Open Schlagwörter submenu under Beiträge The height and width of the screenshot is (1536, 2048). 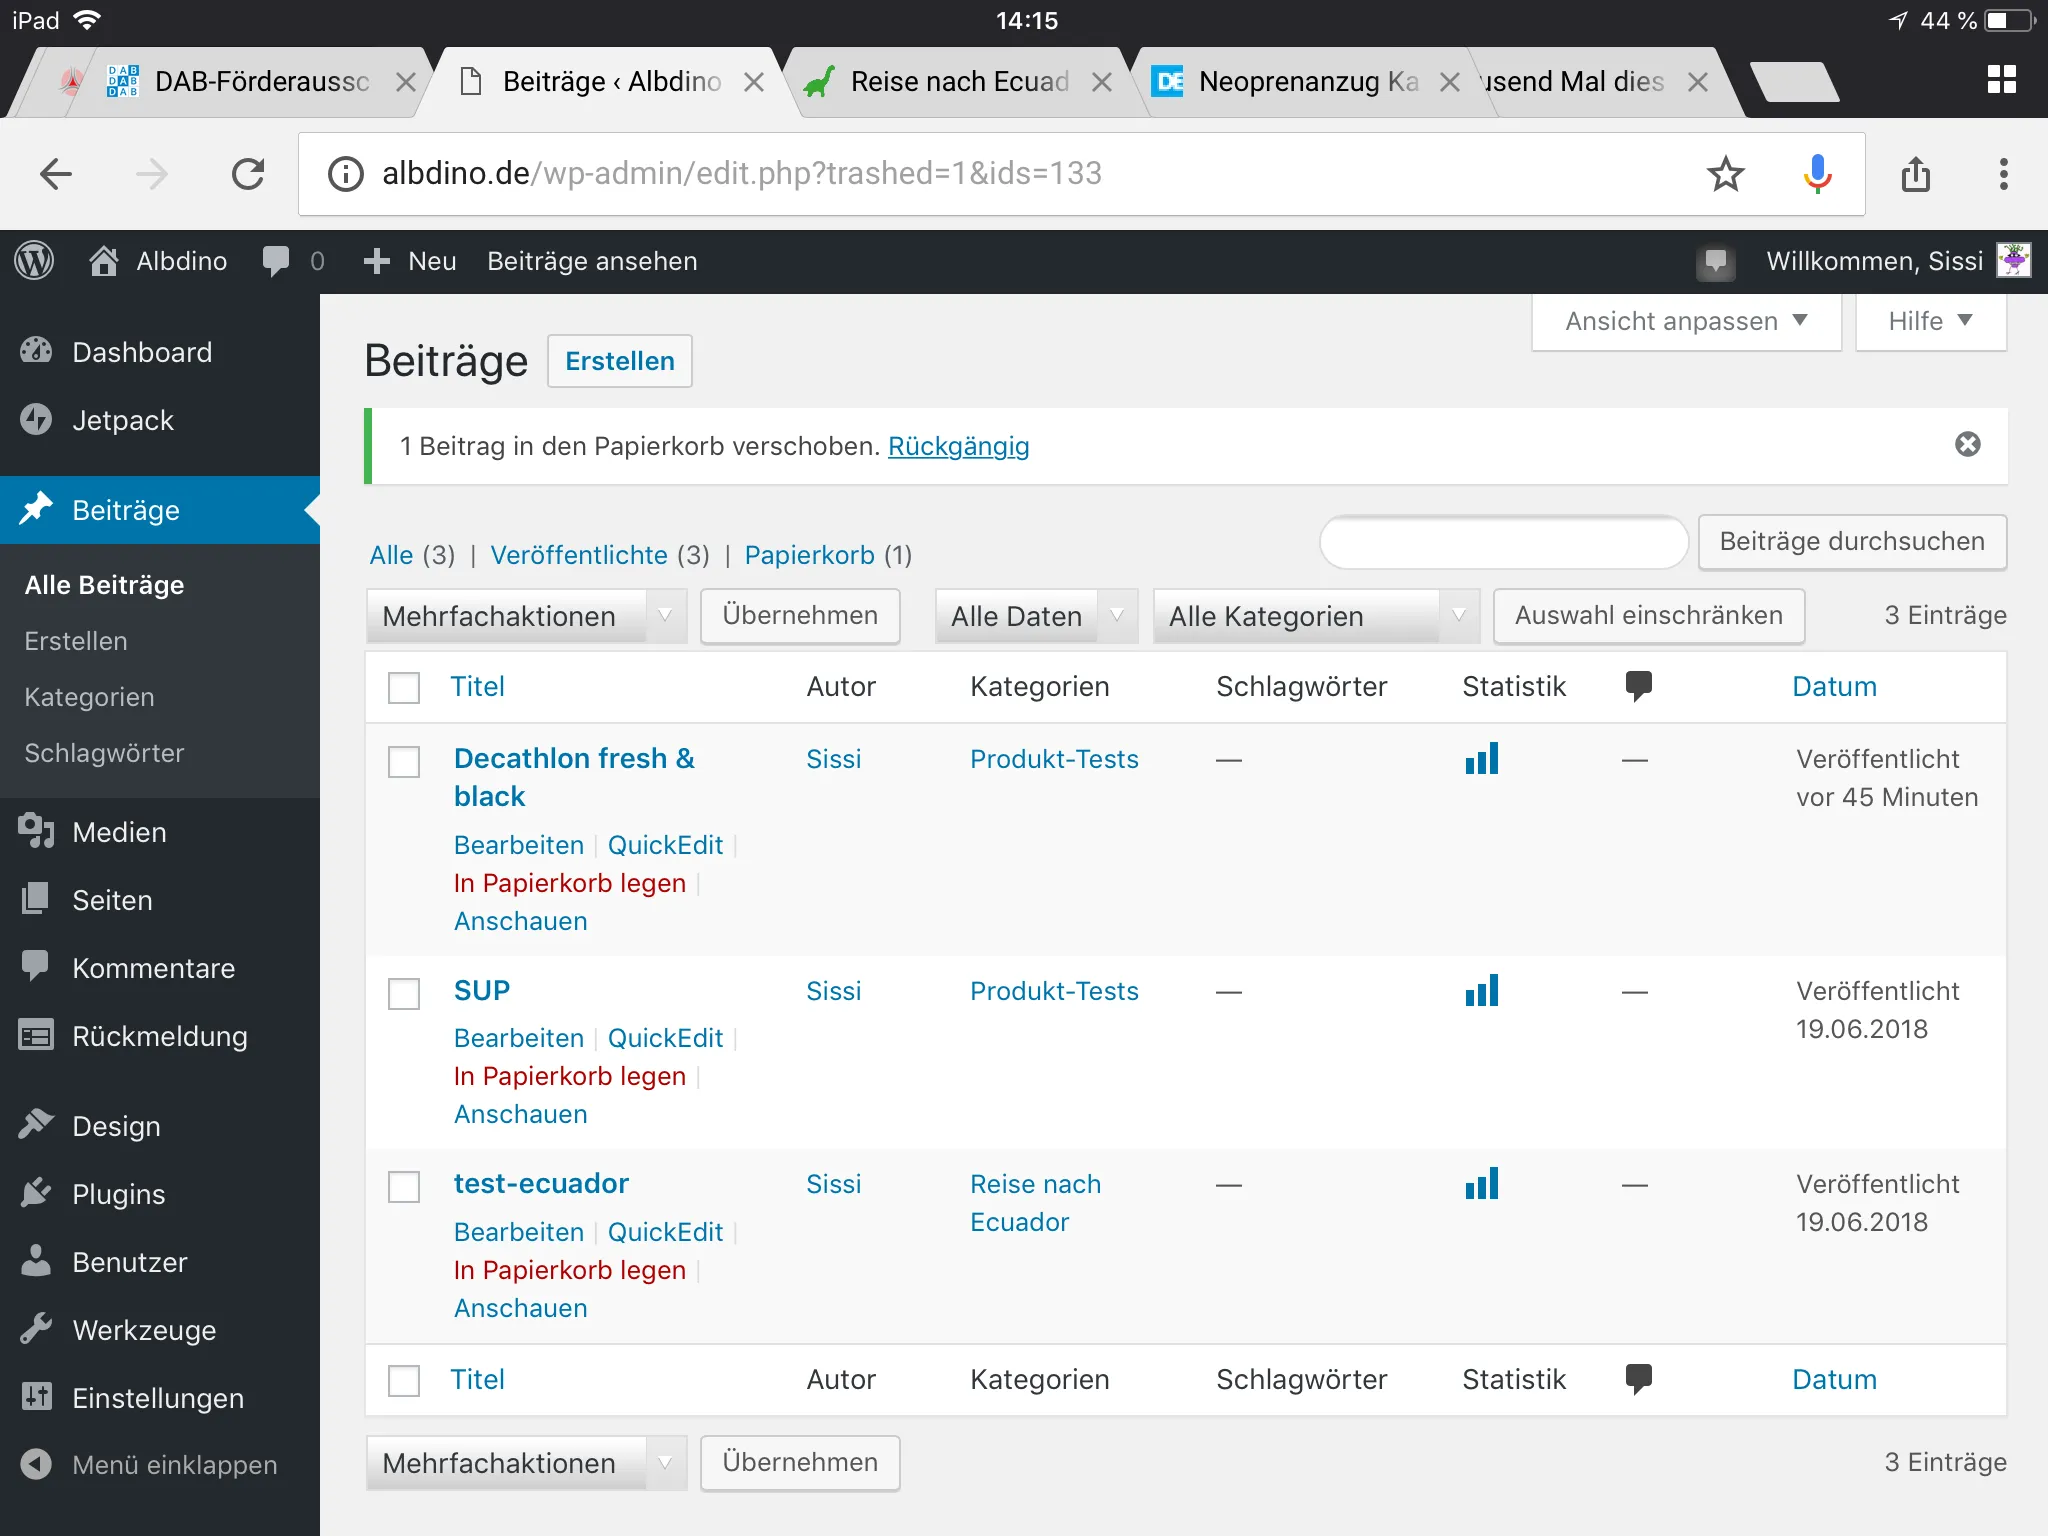coord(105,753)
